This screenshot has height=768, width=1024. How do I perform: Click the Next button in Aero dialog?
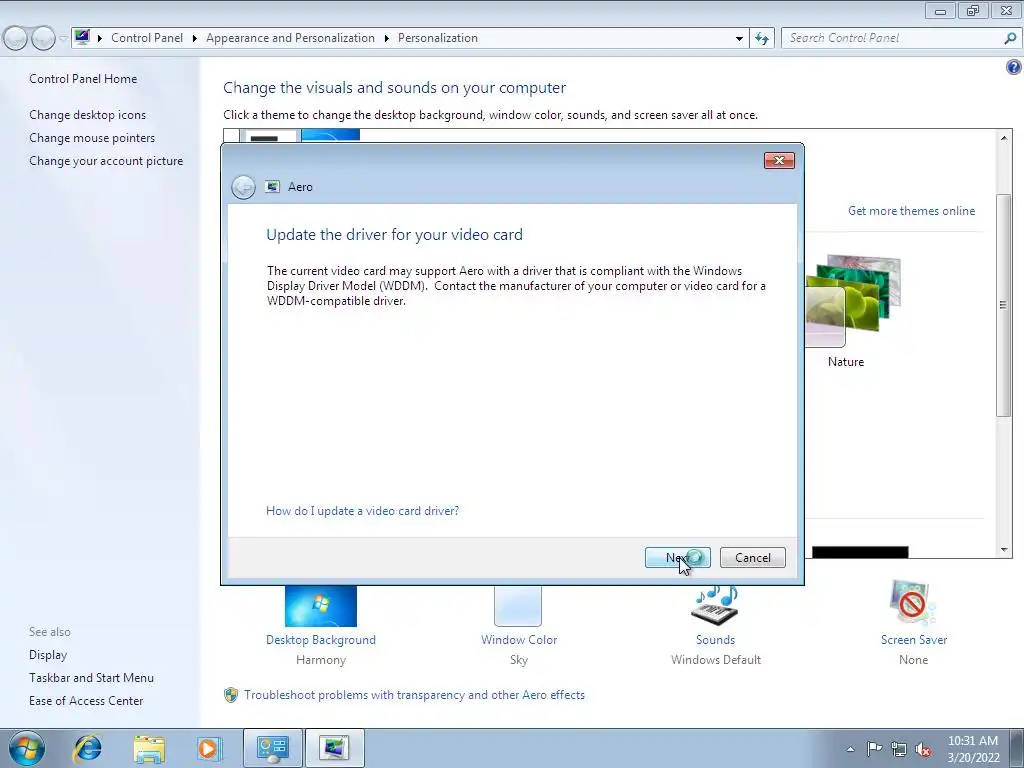tap(677, 558)
